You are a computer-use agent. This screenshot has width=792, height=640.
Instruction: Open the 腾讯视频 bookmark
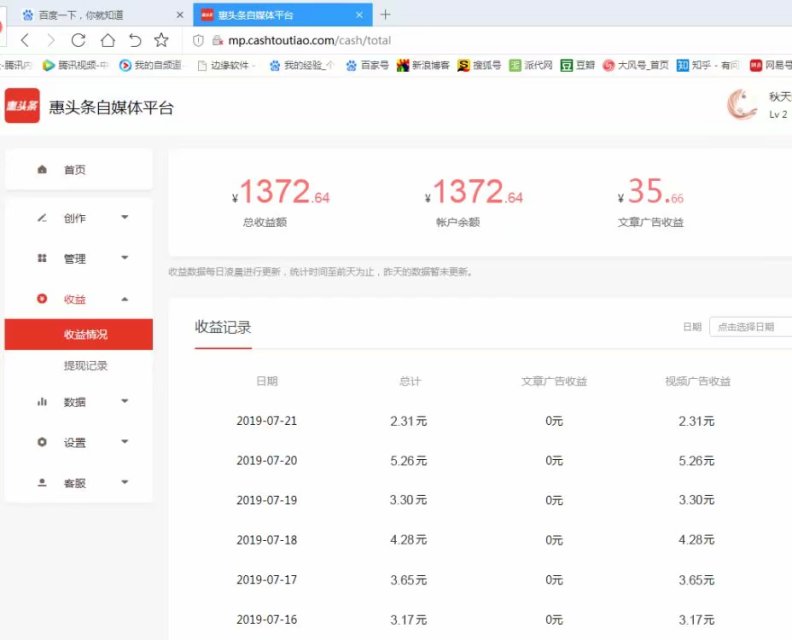click(x=76, y=65)
